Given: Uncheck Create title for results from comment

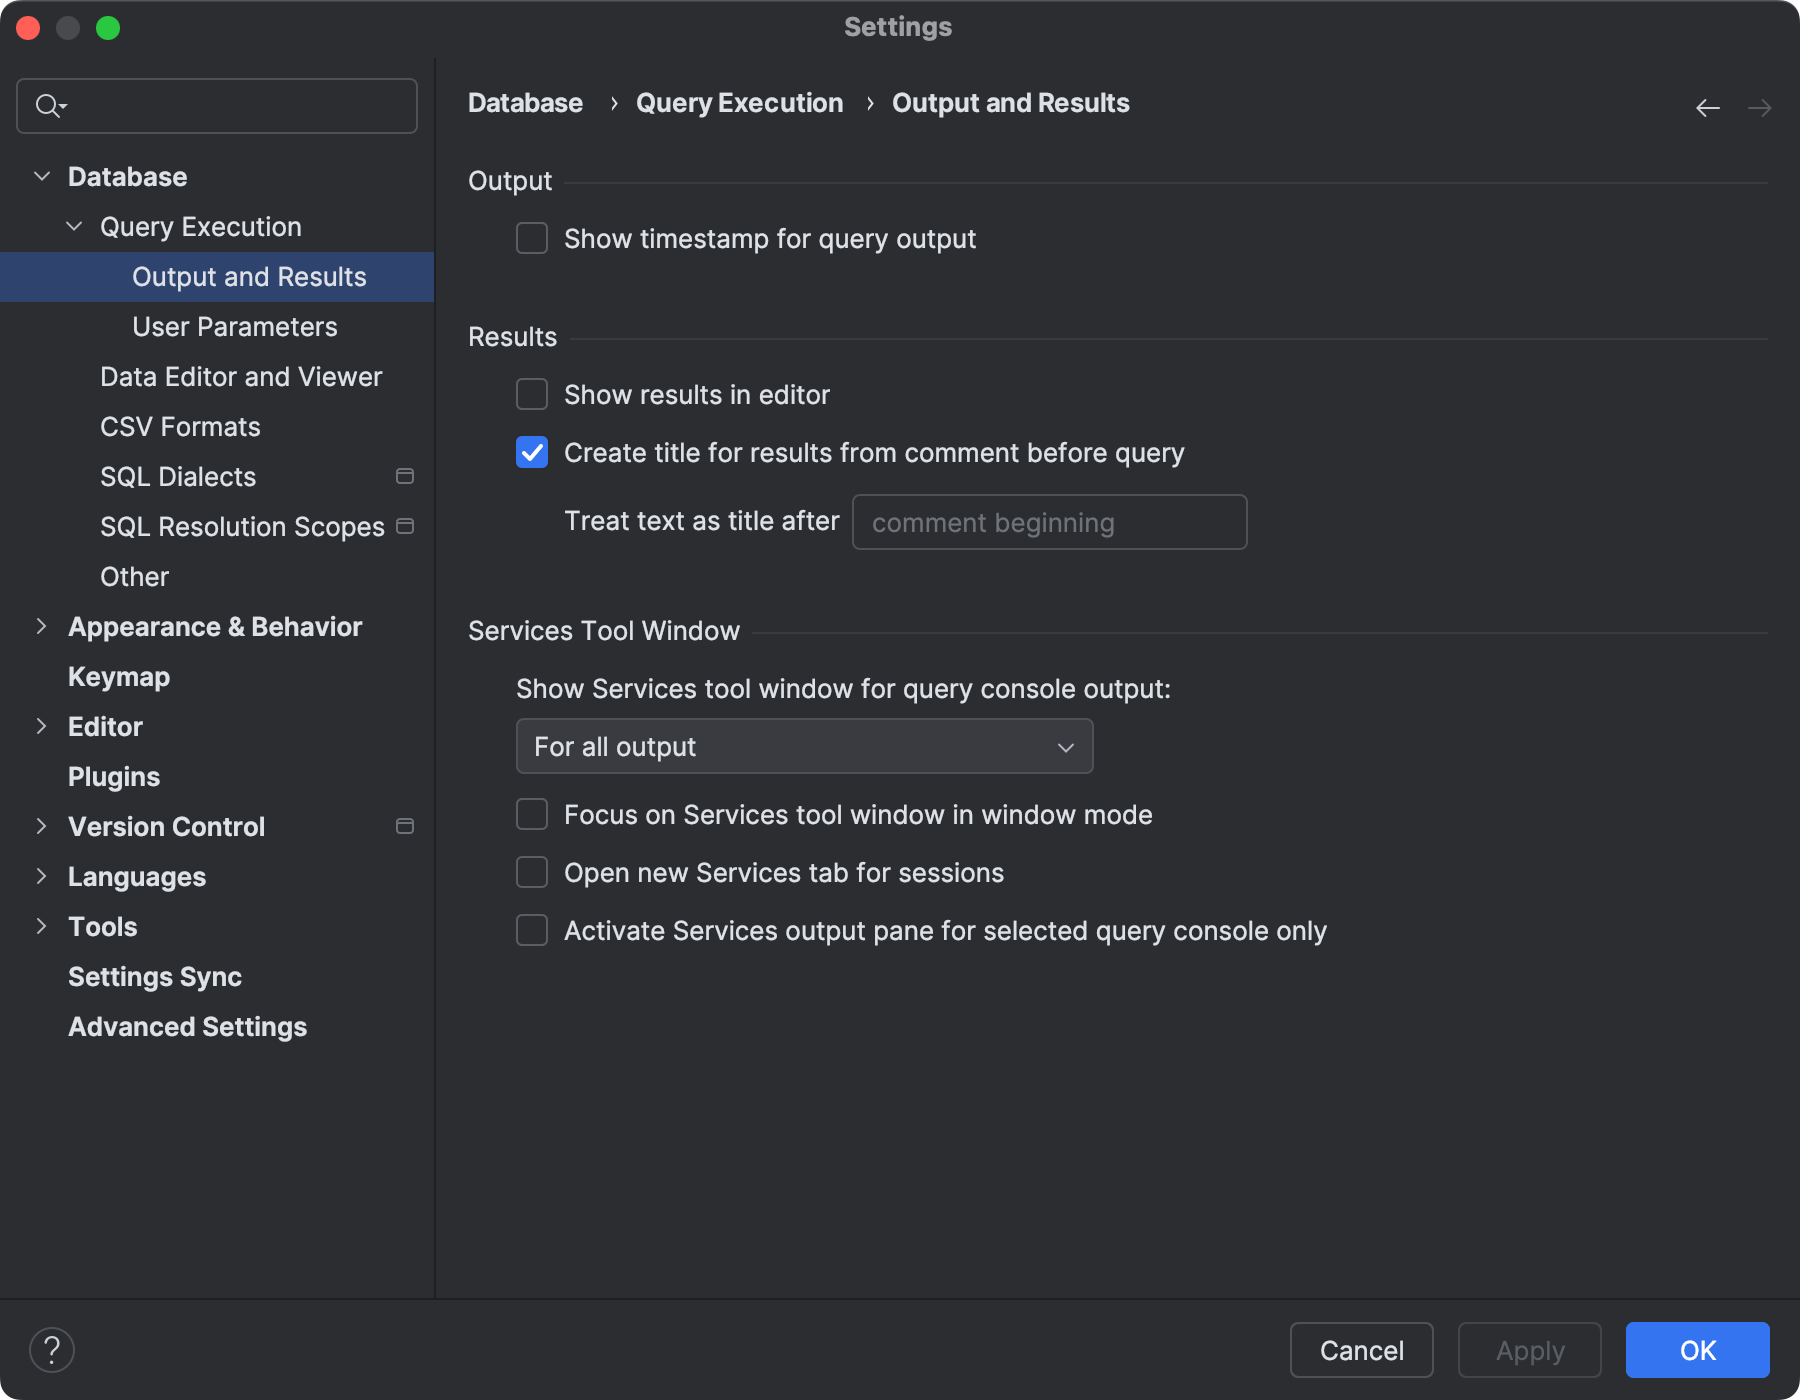Looking at the screenshot, I should 532,453.
